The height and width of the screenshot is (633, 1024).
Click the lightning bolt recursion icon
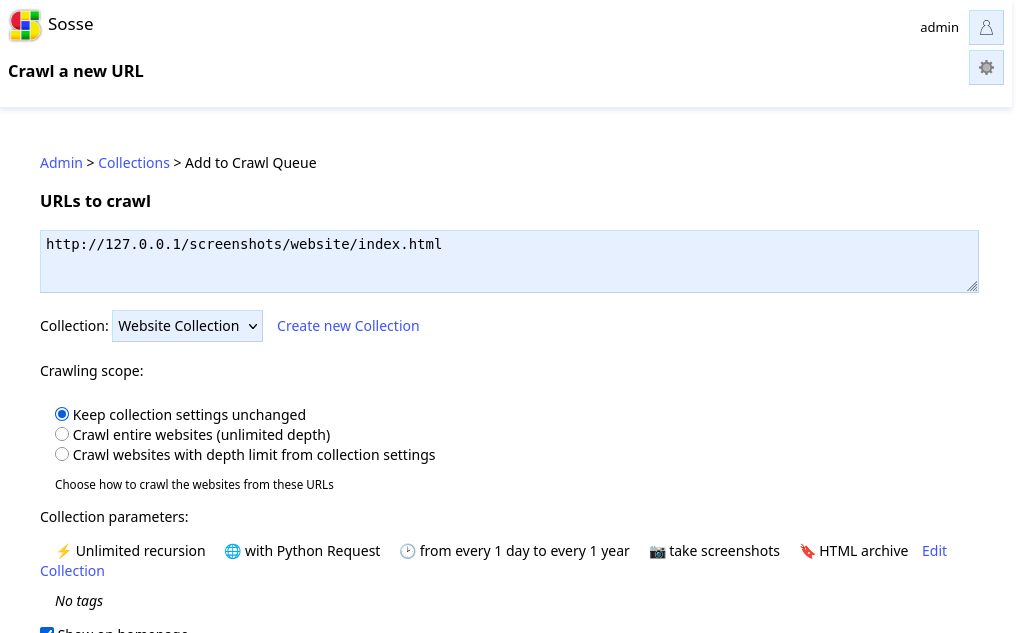tap(63, 551)
